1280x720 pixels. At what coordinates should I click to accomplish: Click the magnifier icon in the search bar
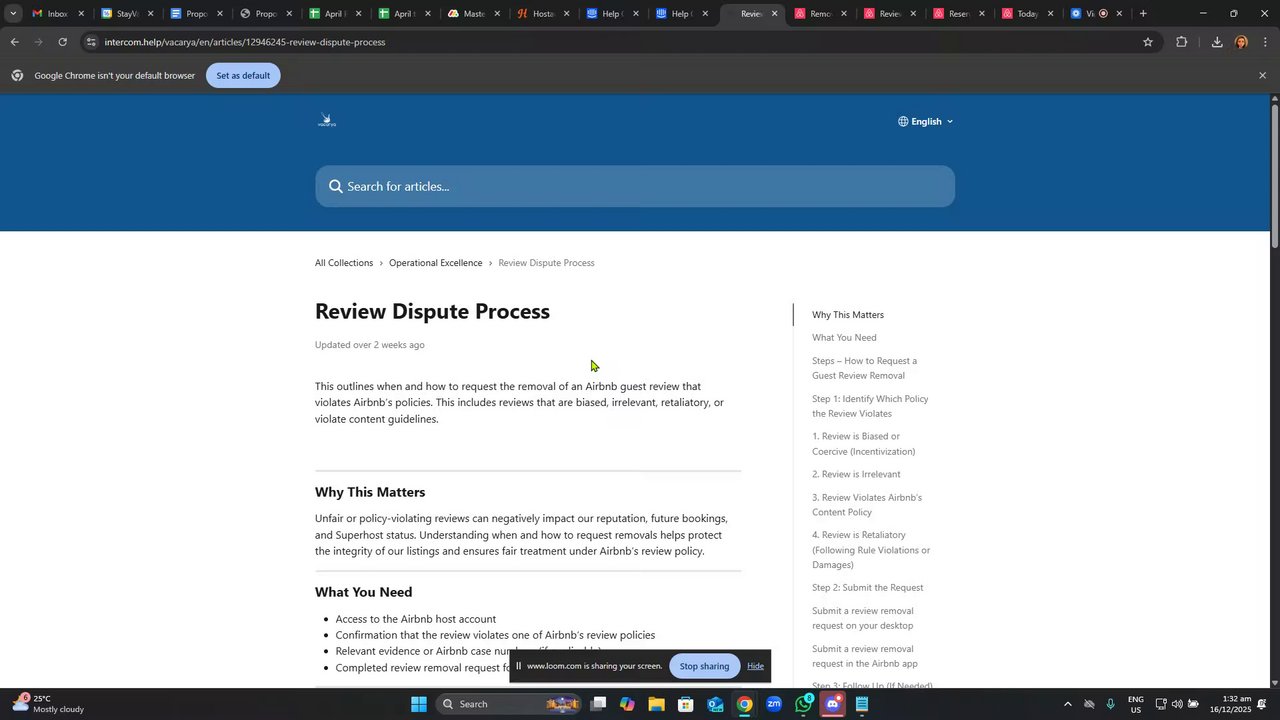(336, 186)
